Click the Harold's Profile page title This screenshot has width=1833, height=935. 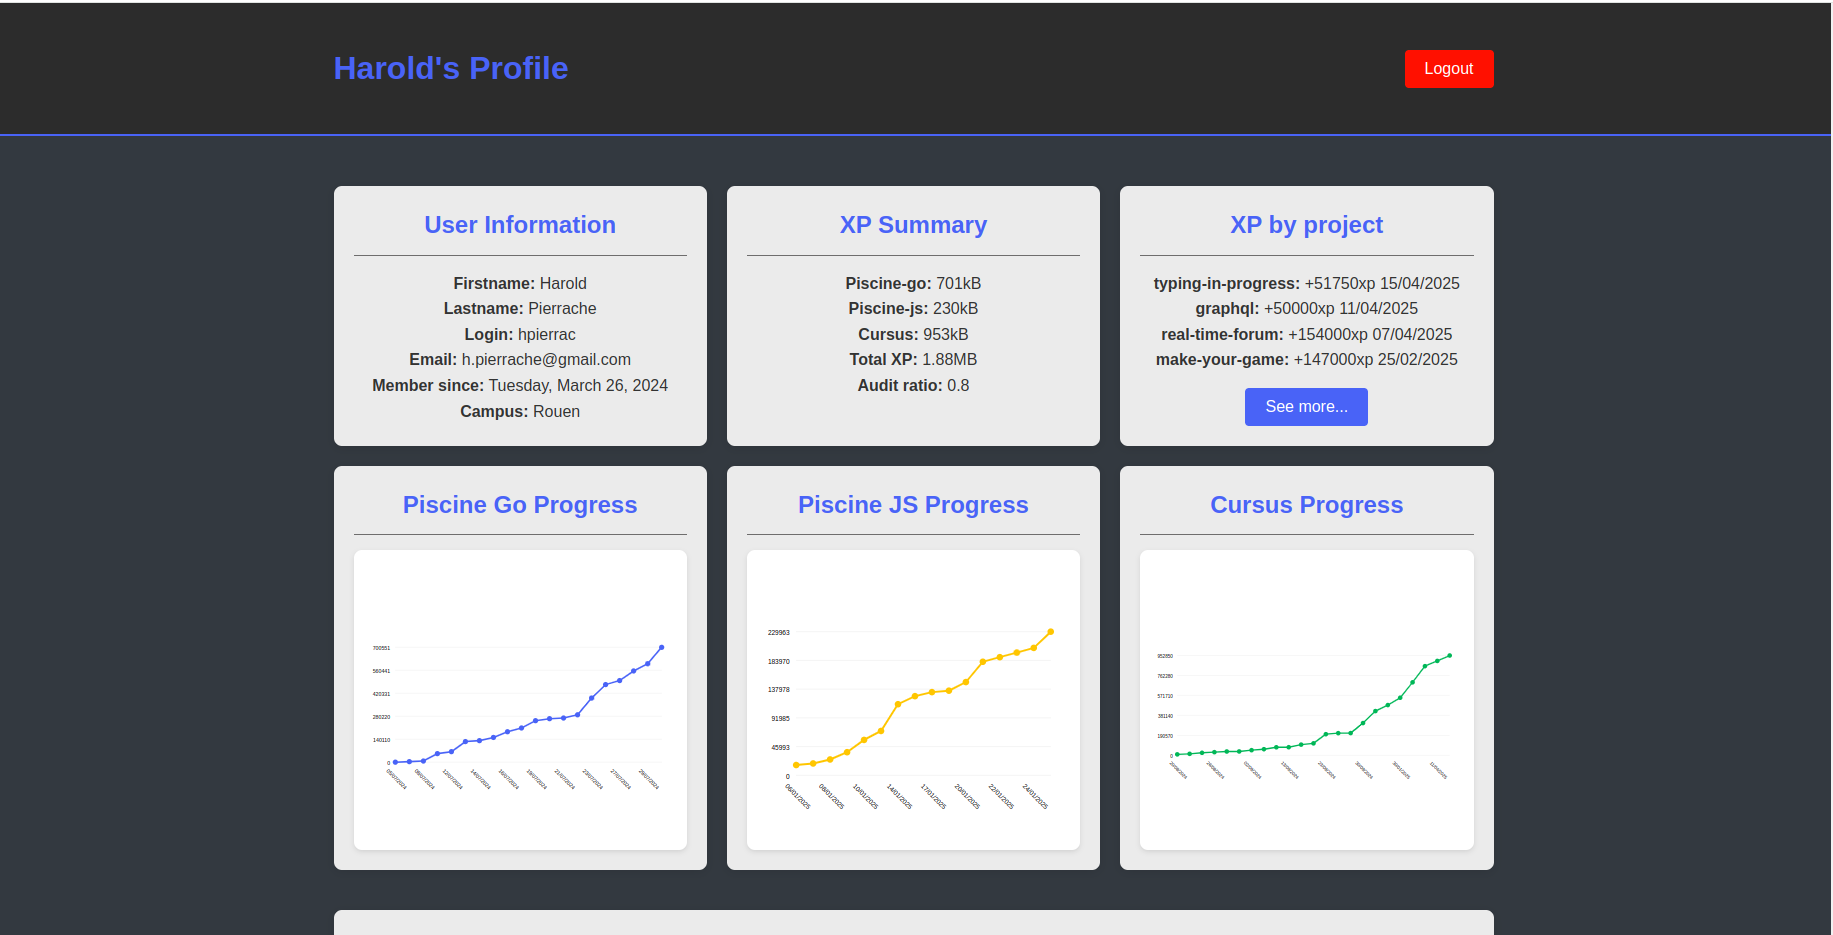point(451,68)
